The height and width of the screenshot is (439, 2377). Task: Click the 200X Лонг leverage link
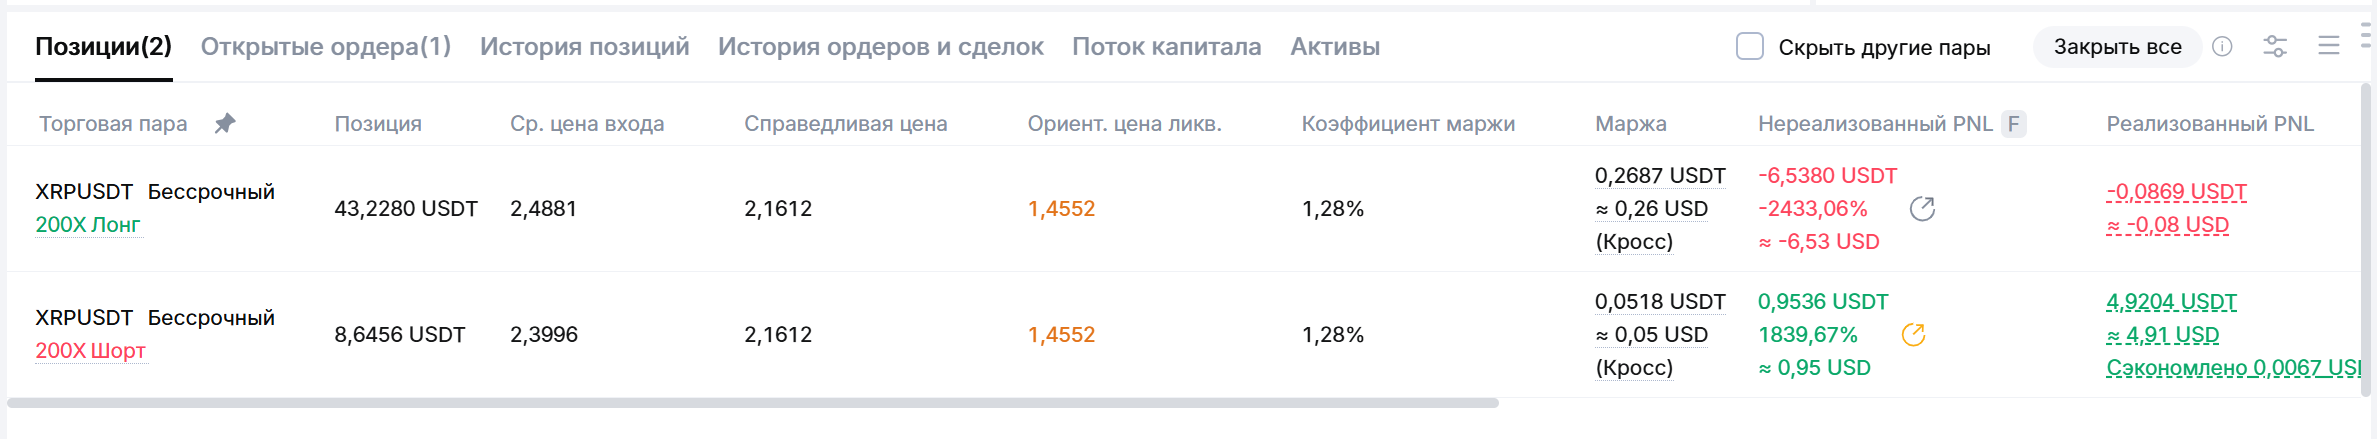pos(88,225)
